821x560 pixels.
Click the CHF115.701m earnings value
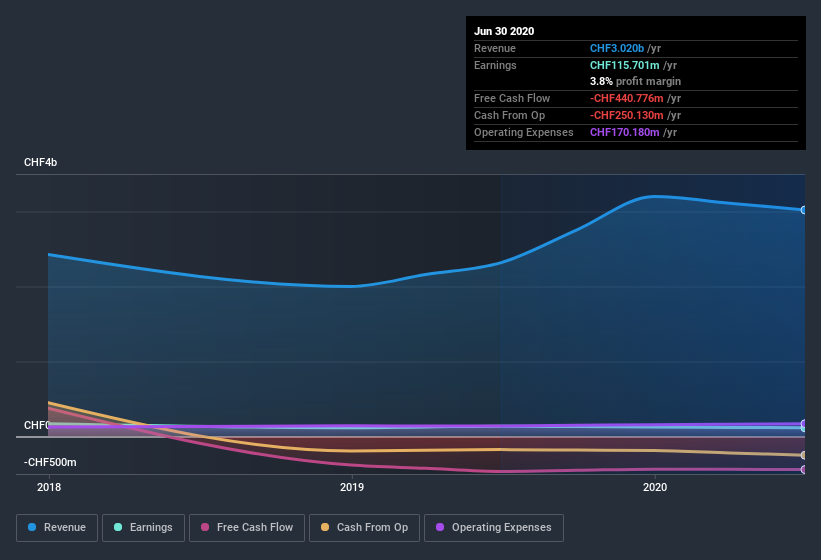click(625, 65)
